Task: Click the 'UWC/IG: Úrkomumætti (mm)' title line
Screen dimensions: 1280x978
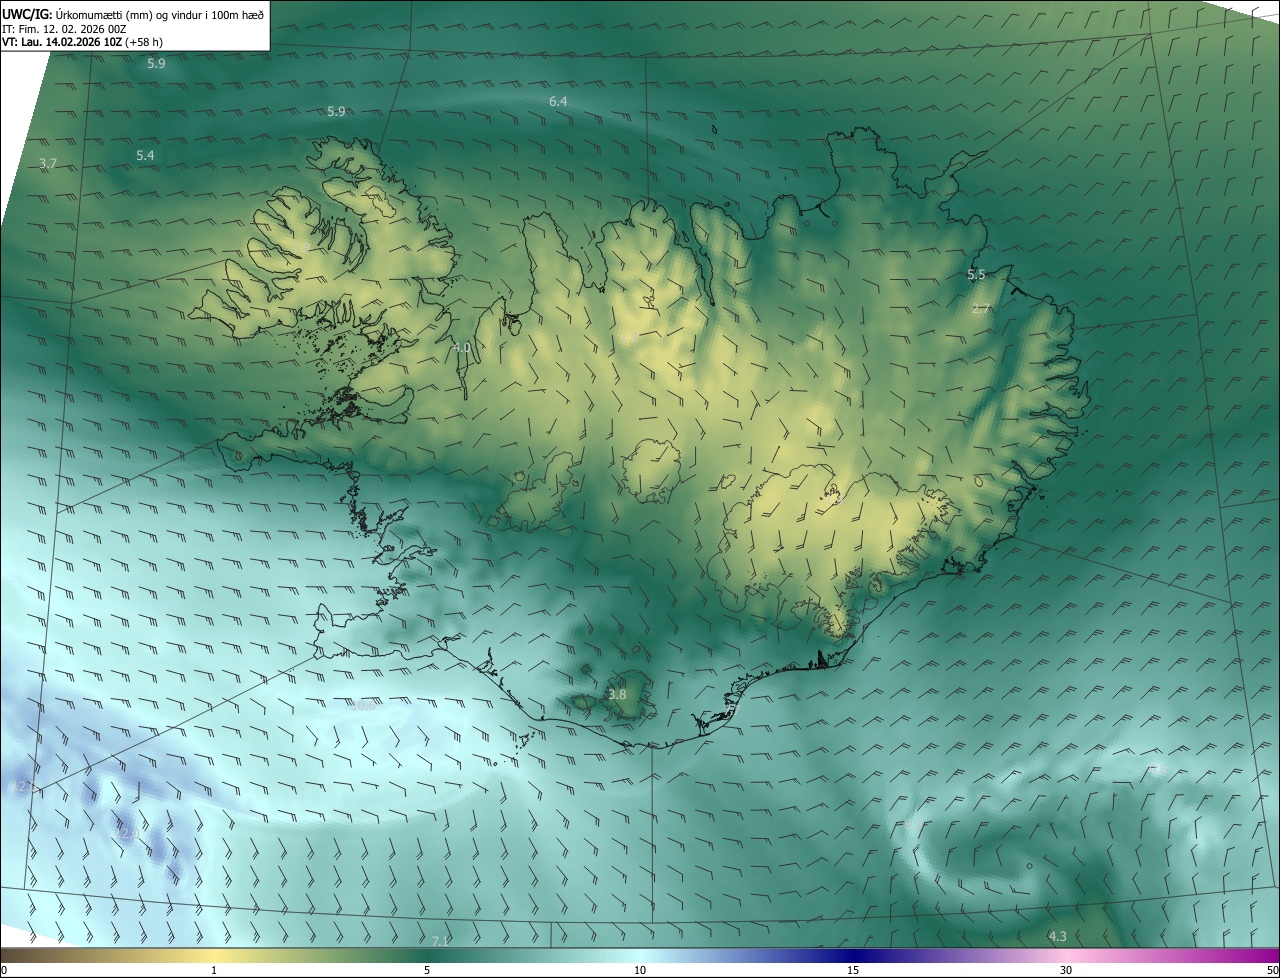Action: [134, 13]
